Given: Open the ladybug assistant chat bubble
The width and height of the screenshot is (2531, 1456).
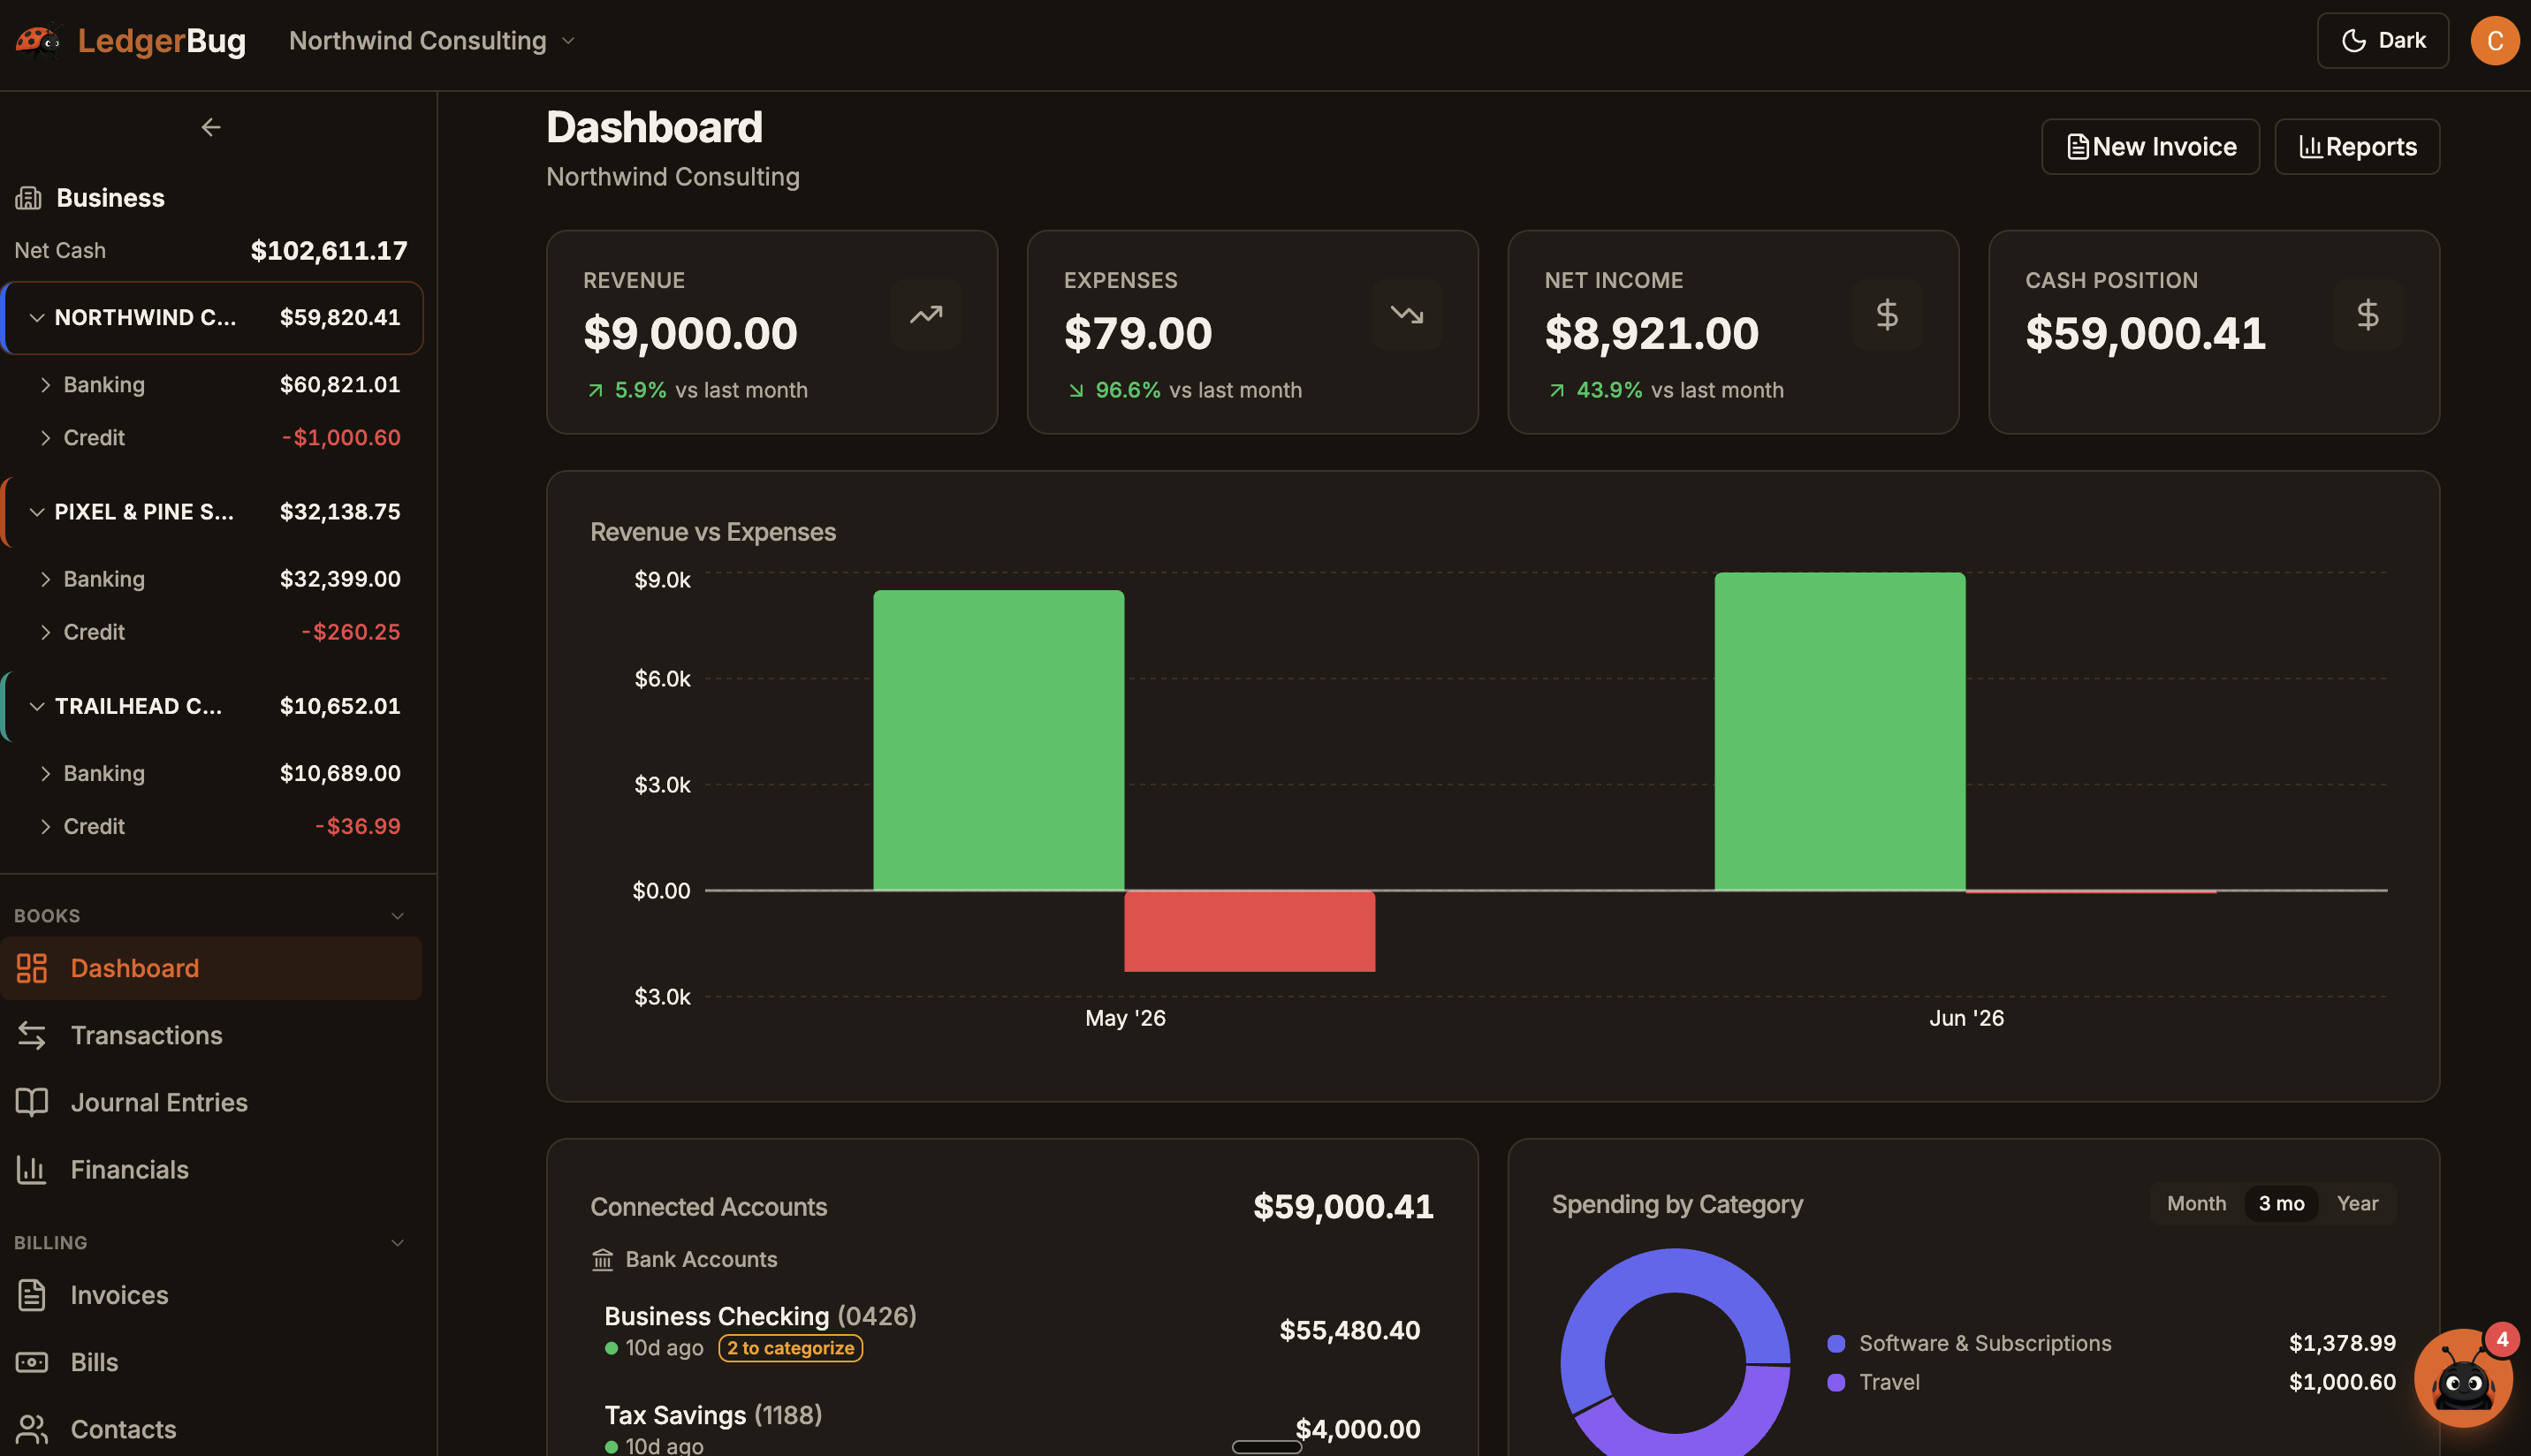Looking at the screenshot, I should (2463, 1378).
